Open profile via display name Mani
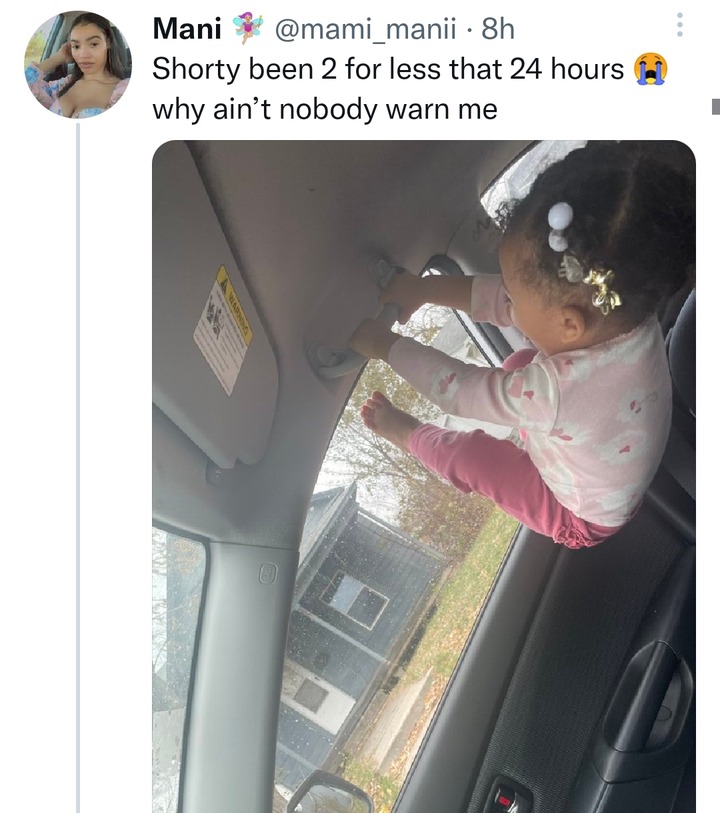The height and width of the screenshot is (813, 720). click(187, 29)
